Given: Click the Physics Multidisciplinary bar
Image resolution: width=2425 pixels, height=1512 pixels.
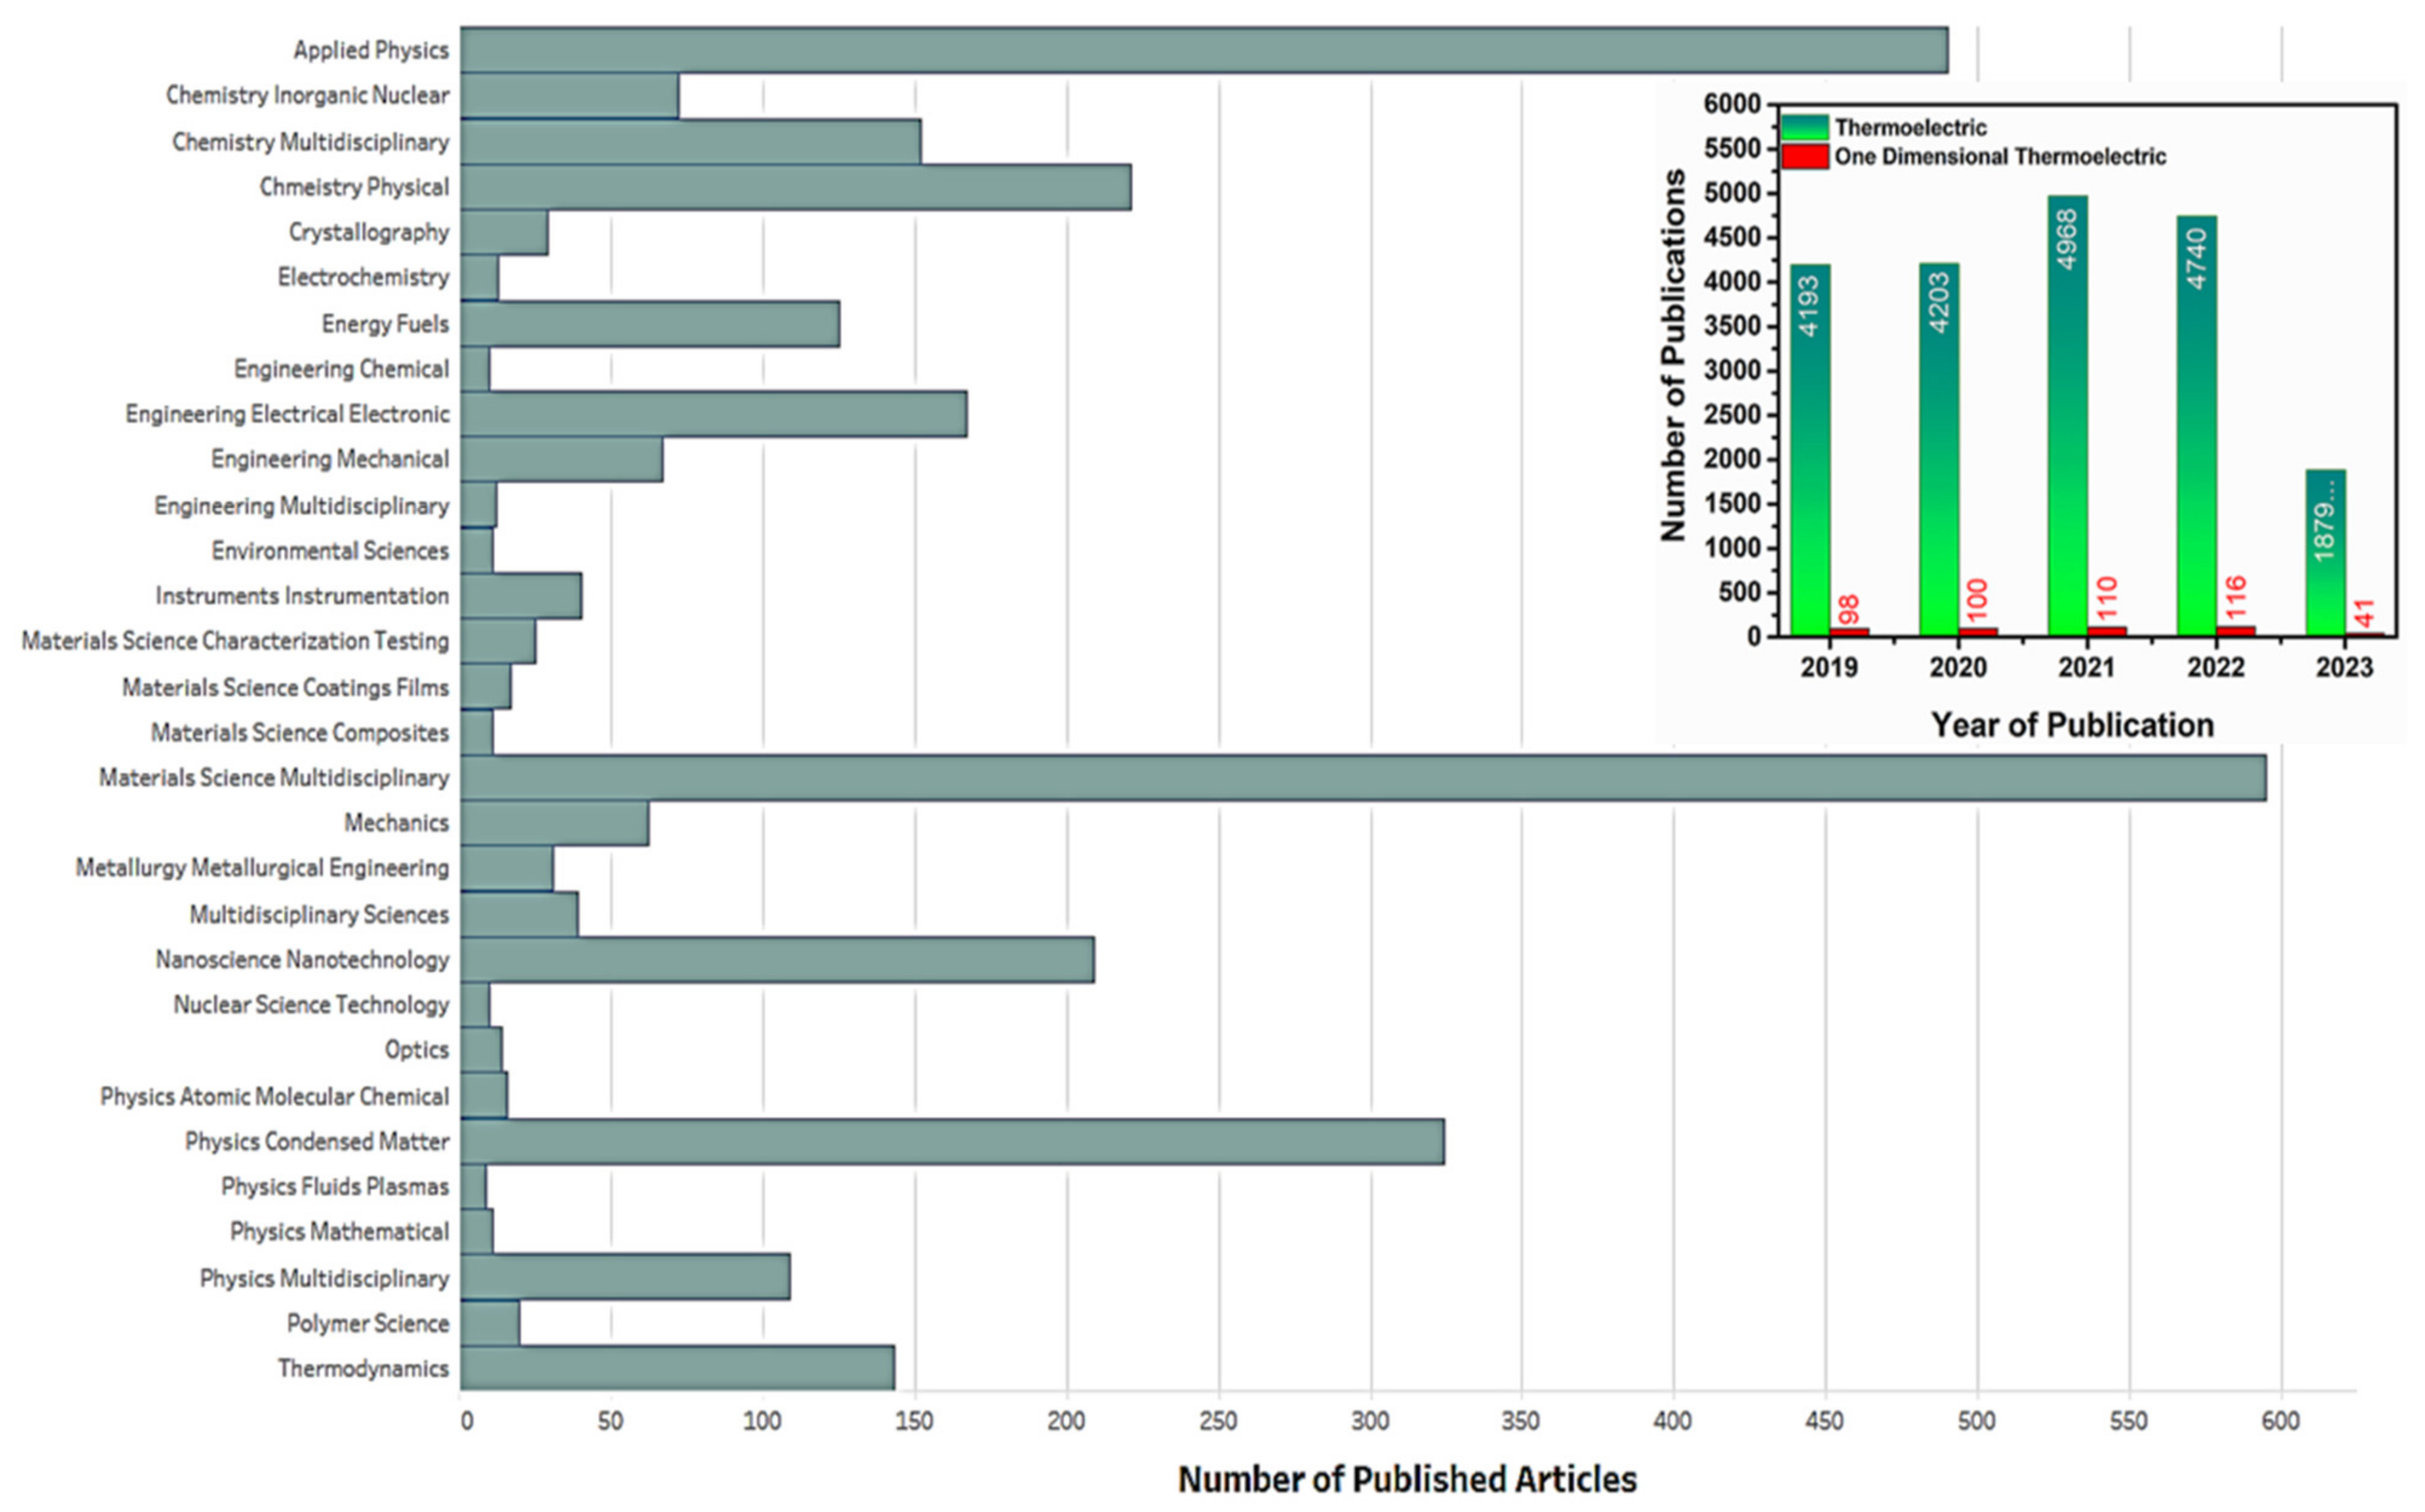Looking at the screenshot, I should point(625,1277).
